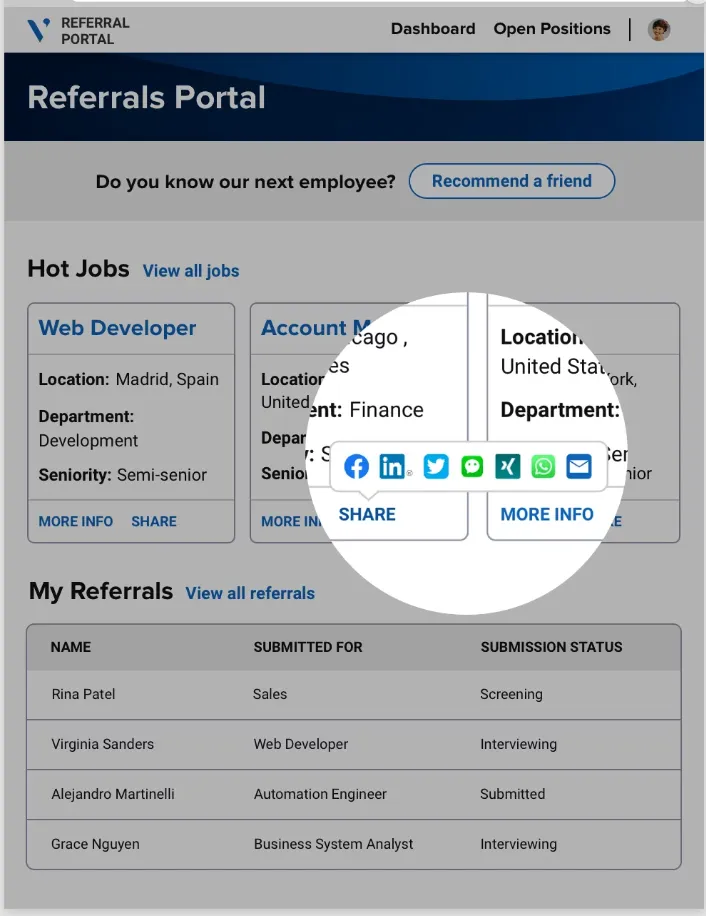Share job through LINE messenger icon
706x916 pixels.
[x=472, y=466]
